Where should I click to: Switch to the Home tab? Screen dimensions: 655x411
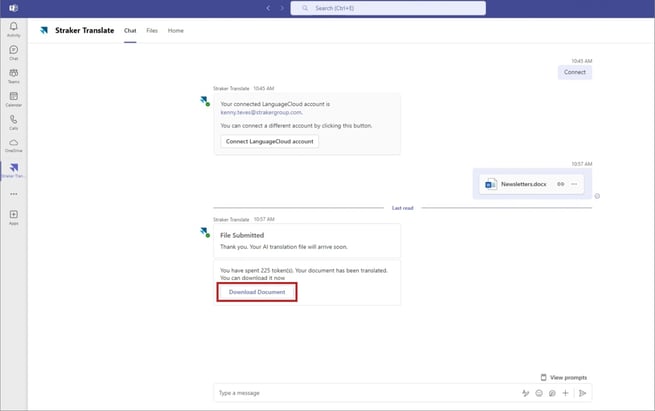click(x=175, y=30)
